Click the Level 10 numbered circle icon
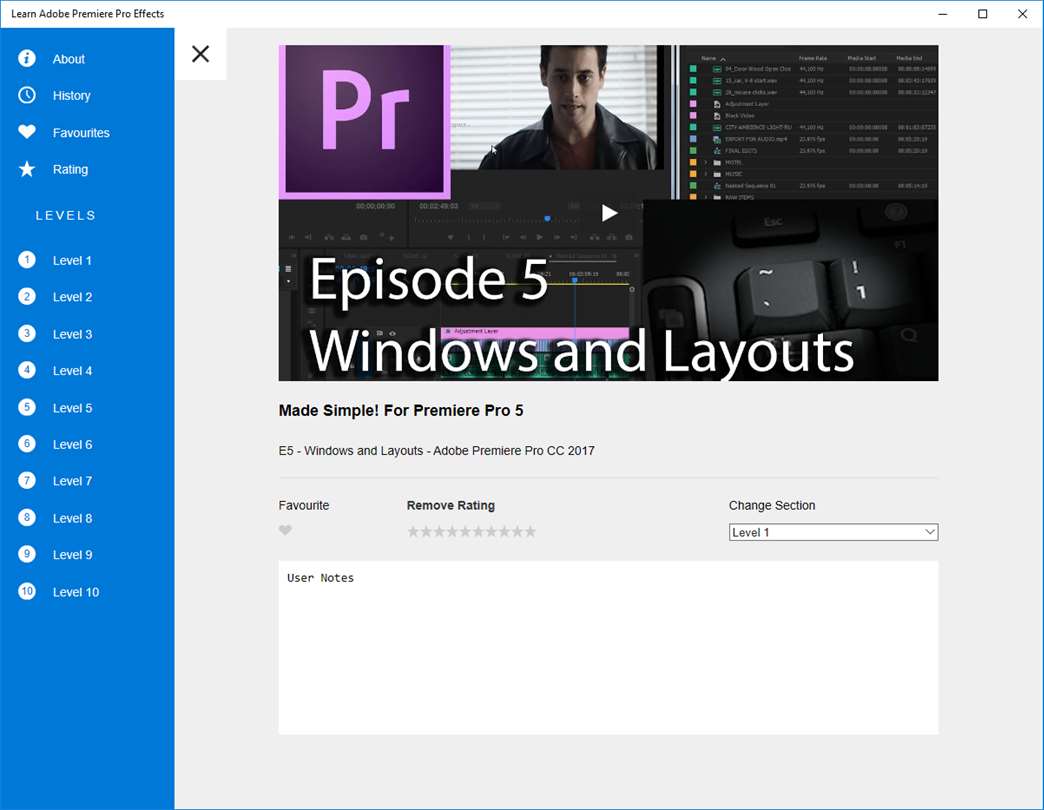Screen dimensions: 1044x810 pos(27,591)
